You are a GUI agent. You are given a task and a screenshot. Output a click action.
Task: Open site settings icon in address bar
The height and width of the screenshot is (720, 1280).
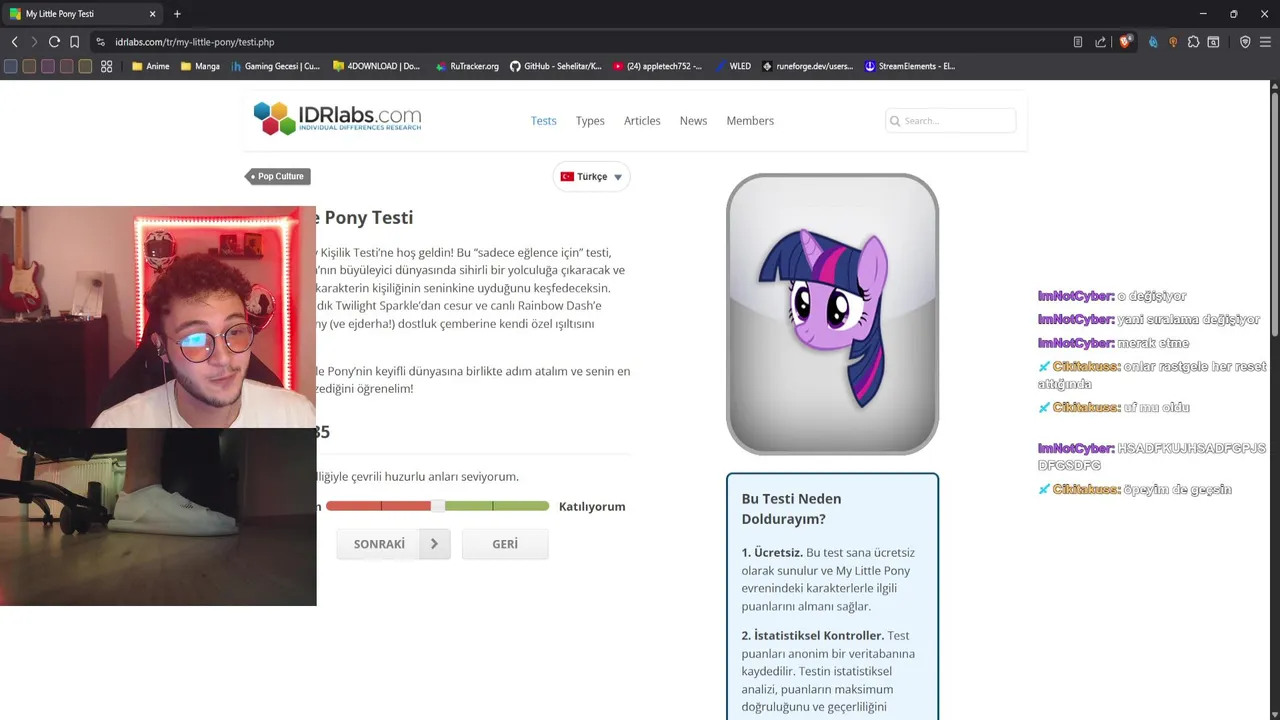point(100,42)
